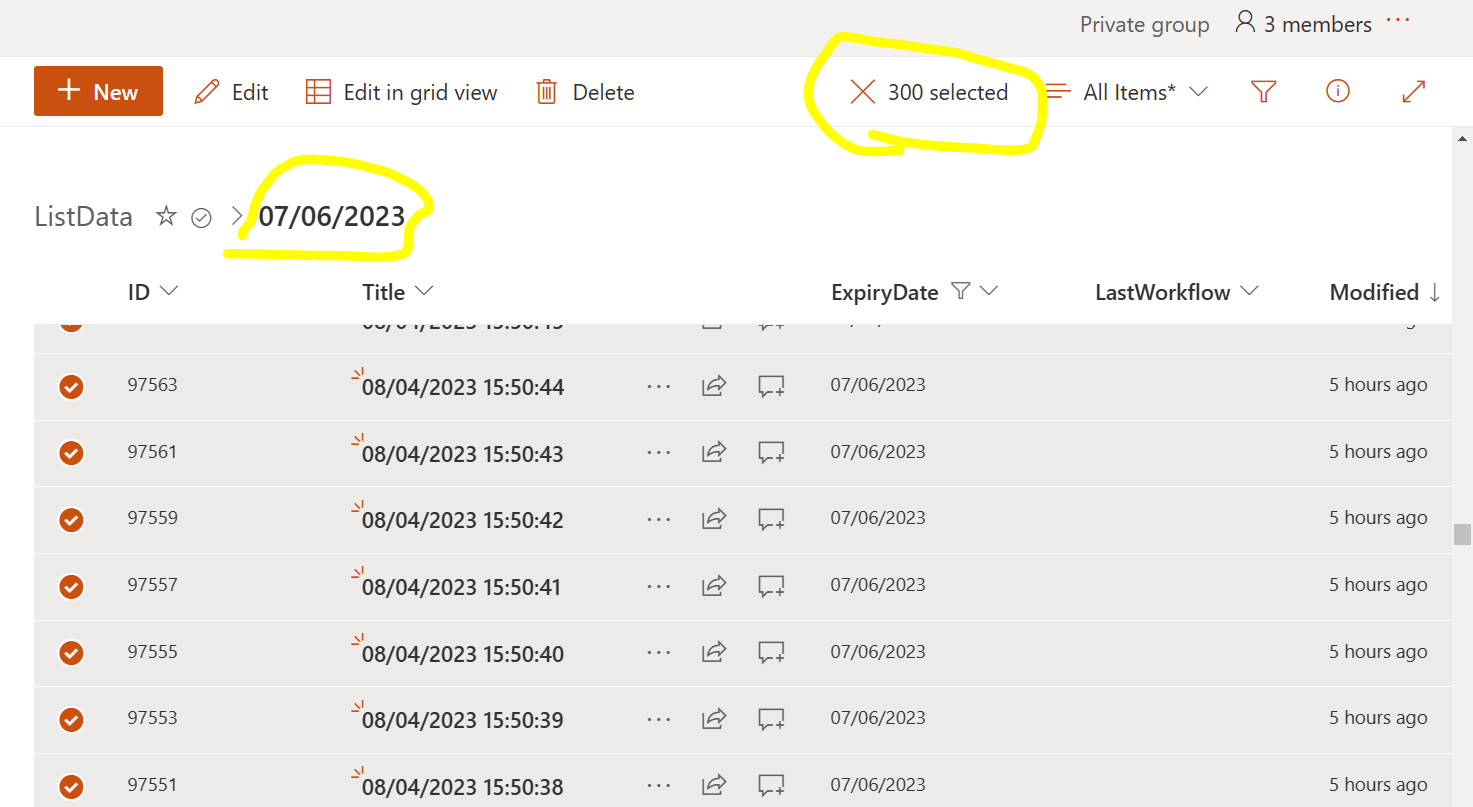Star the ListData list as favorite
Screen dimensions: 1473x807
(166, 216)
